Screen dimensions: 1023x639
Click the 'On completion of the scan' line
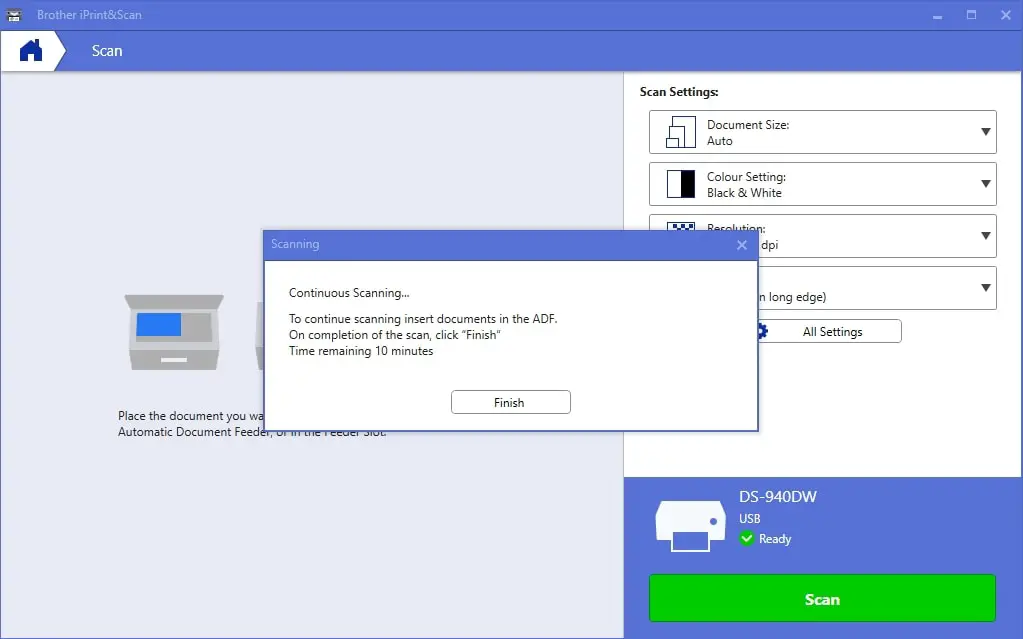coord(395,335)
